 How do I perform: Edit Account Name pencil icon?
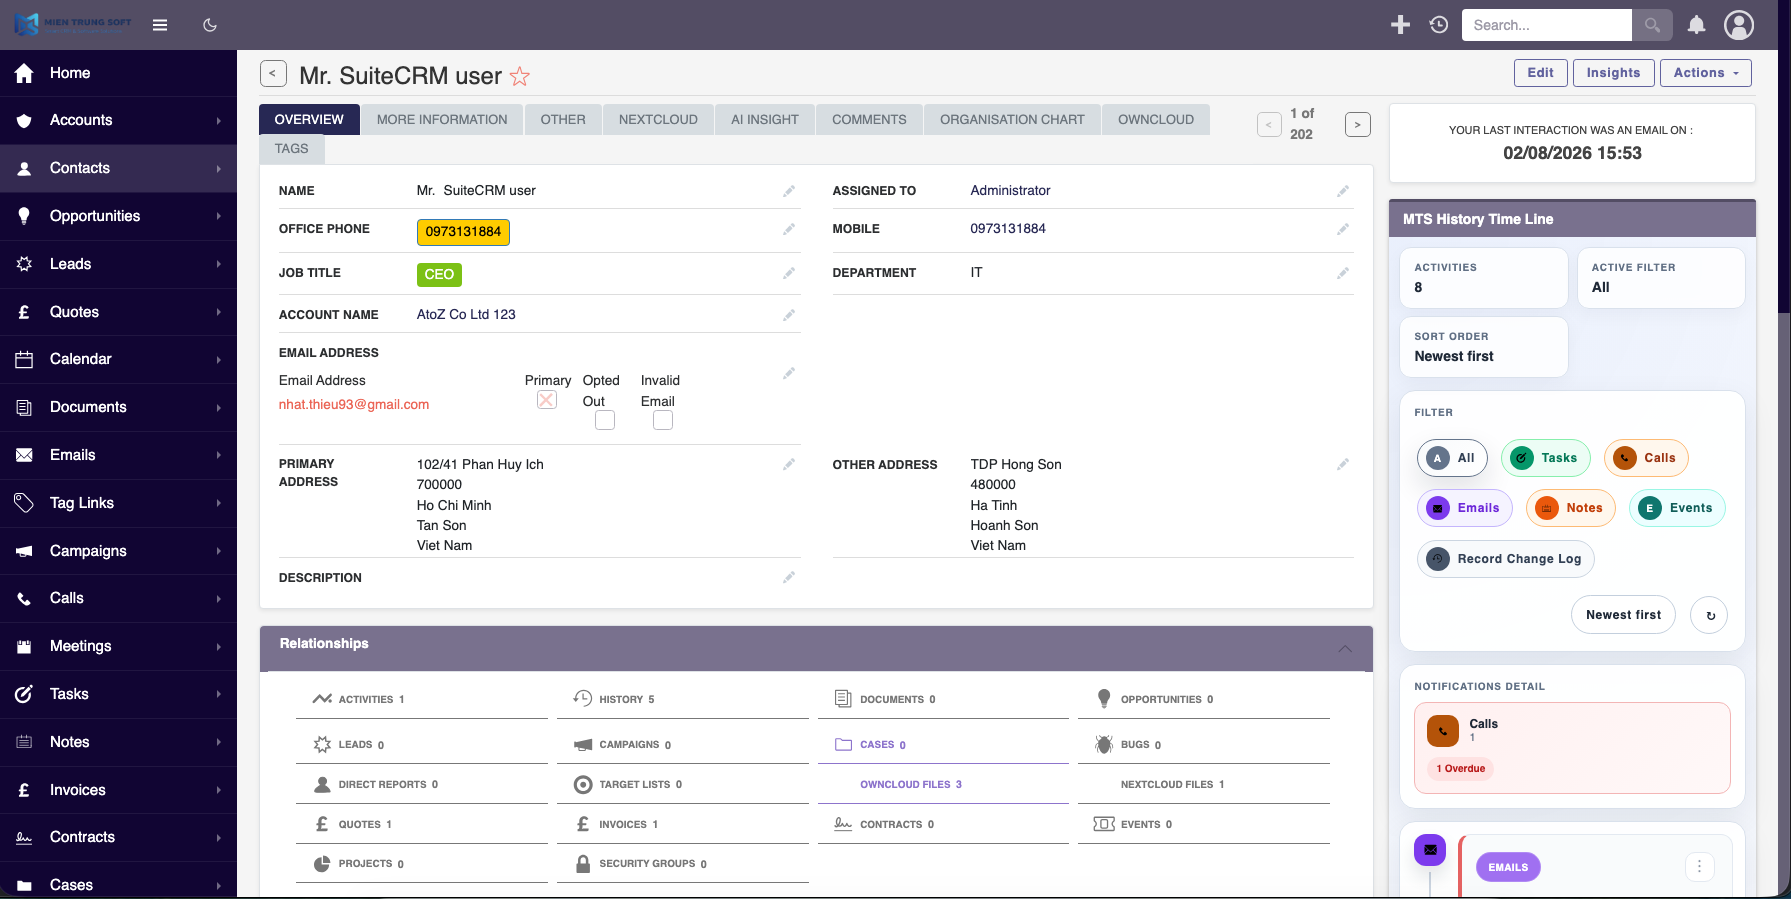789,315
